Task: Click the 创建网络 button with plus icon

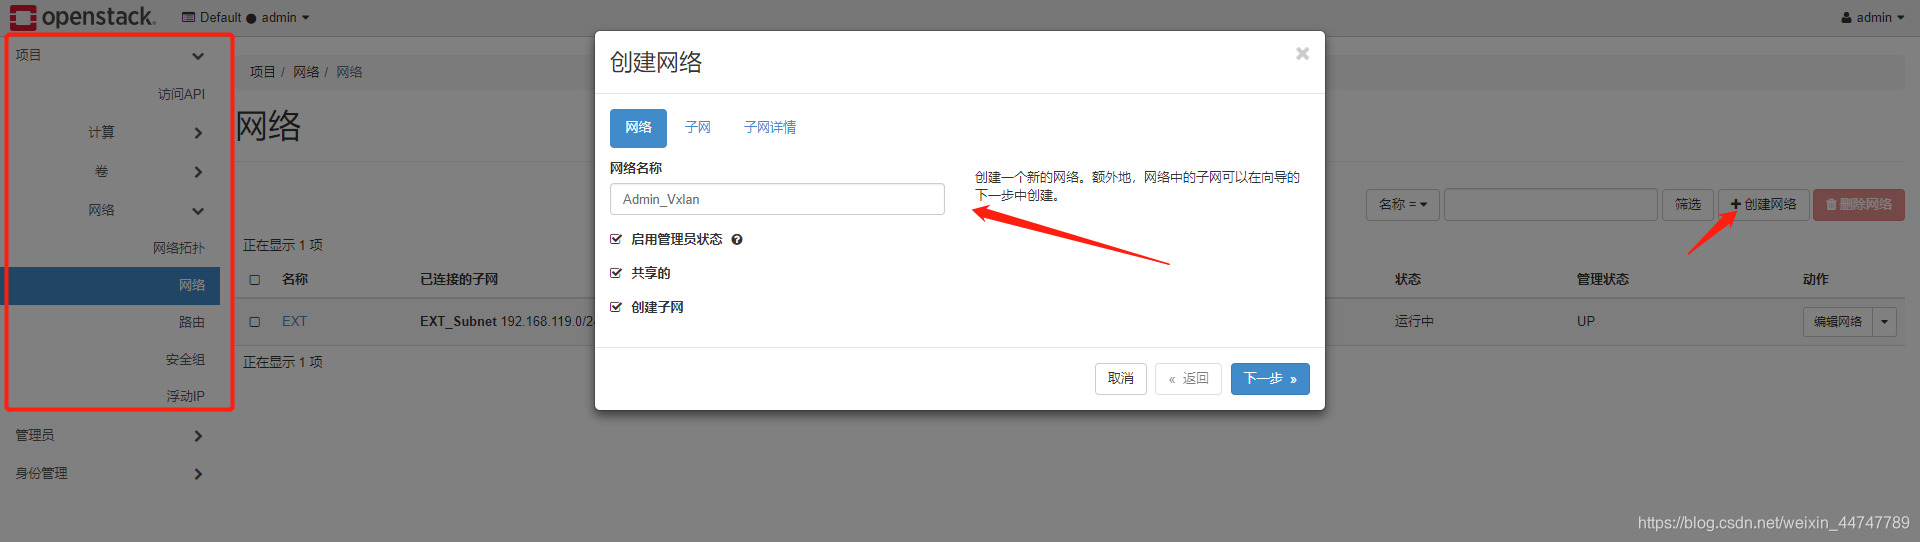Action: (x=1764, y=204)
